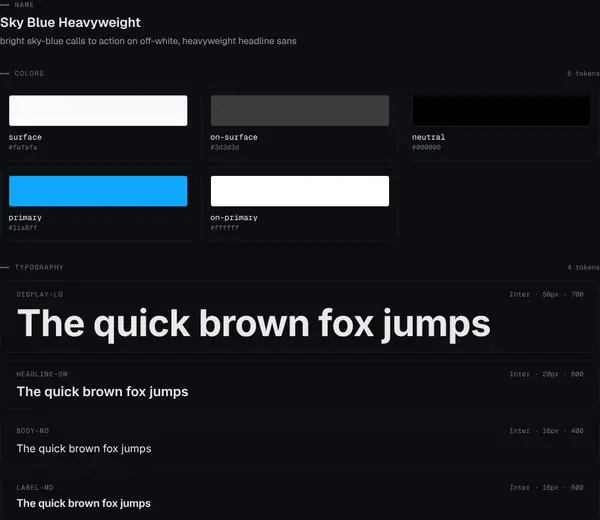Image resolution: width=600 pixels, height=520 pixels.
Task: Click the 'NAME' section label
Action: point(24,5)
